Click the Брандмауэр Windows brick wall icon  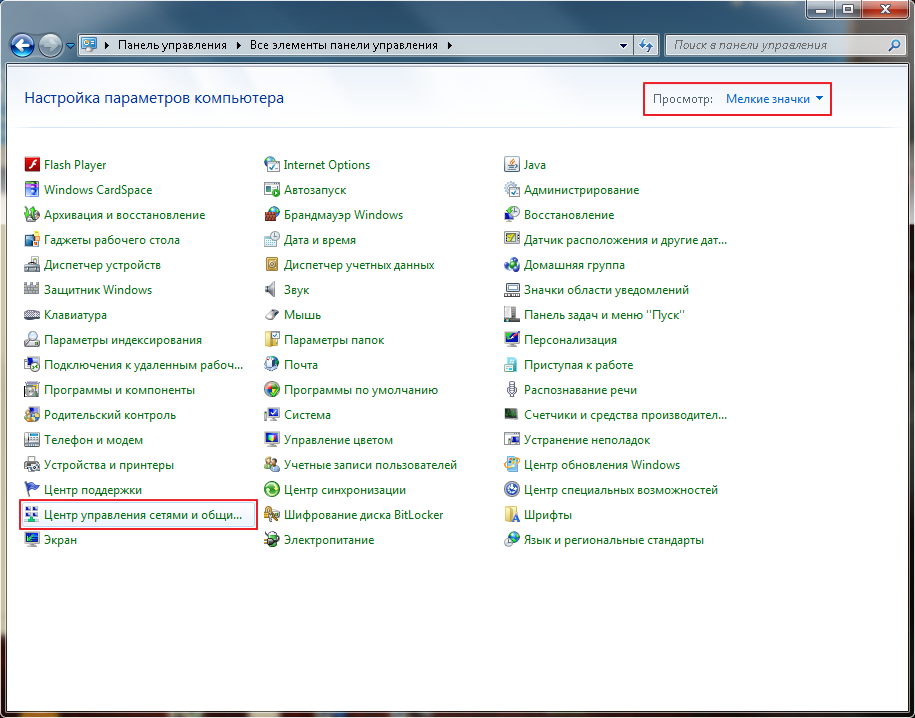(272, 215)
